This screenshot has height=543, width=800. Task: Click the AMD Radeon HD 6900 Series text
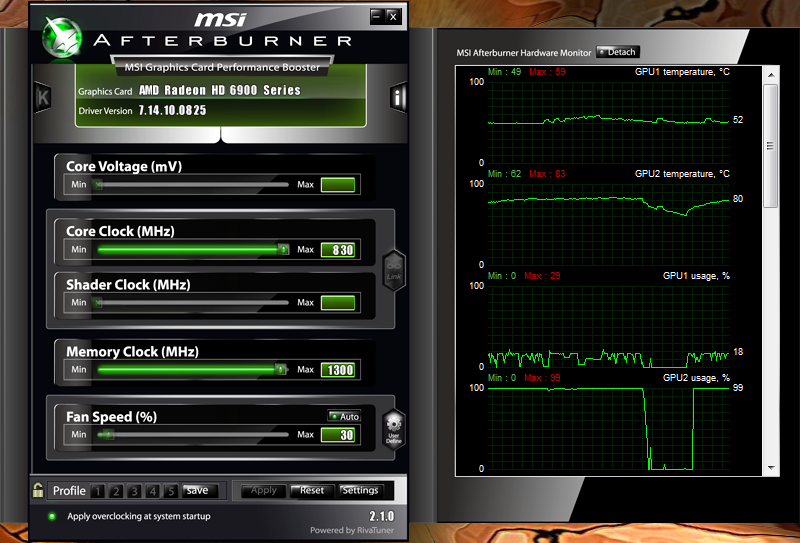220,90
